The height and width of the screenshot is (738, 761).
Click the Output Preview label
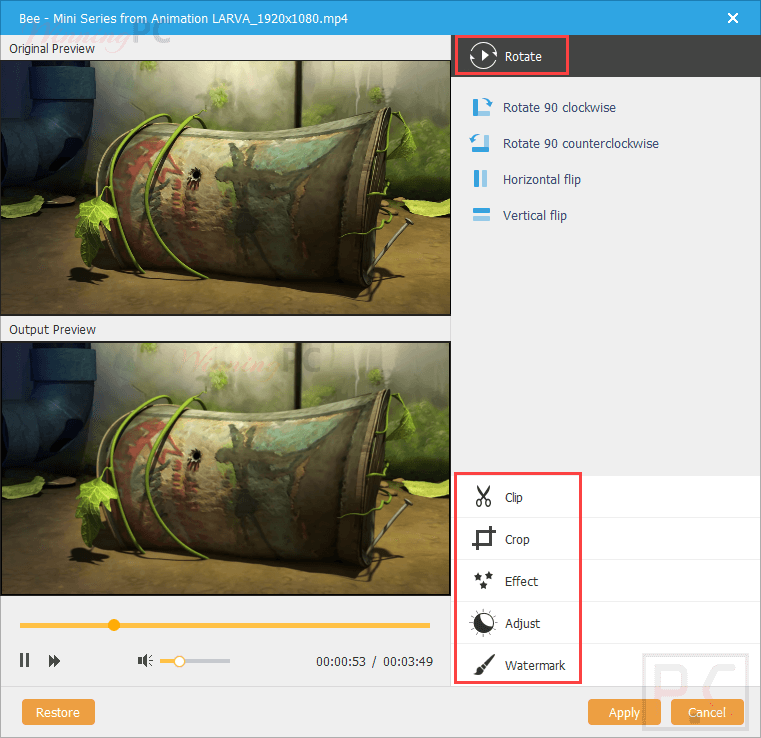click(x=52, y=329)
